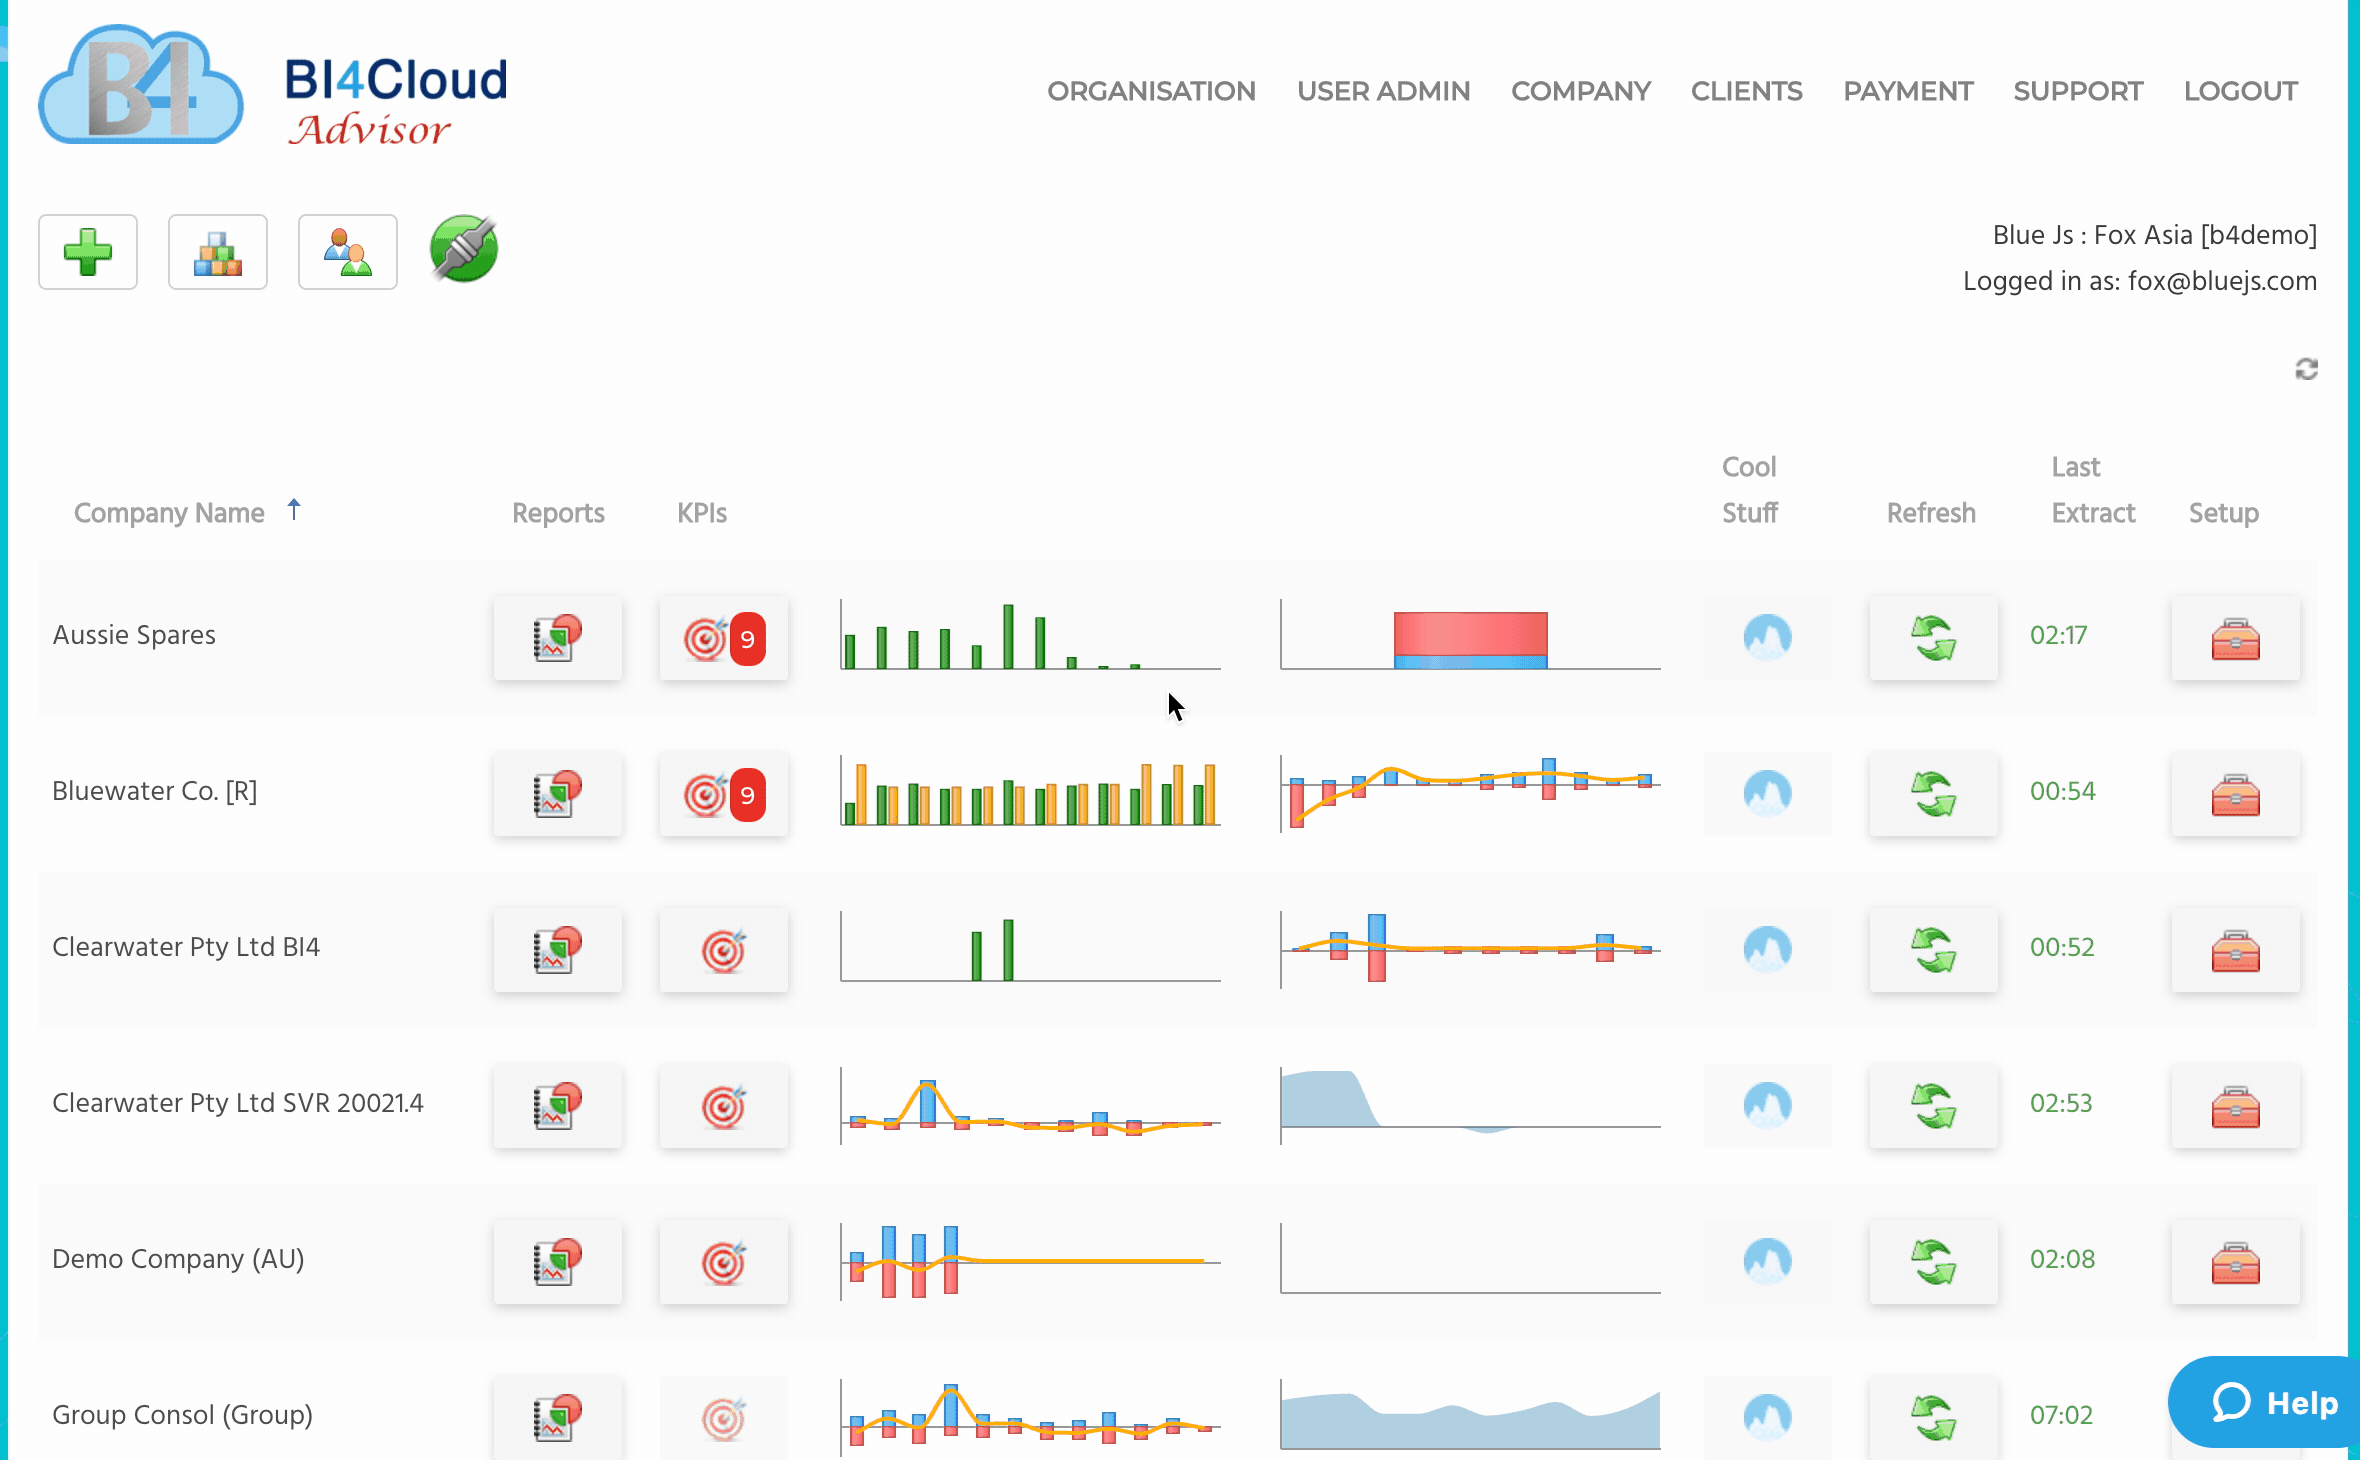Open the COMPANY menu

point(1580,91)
